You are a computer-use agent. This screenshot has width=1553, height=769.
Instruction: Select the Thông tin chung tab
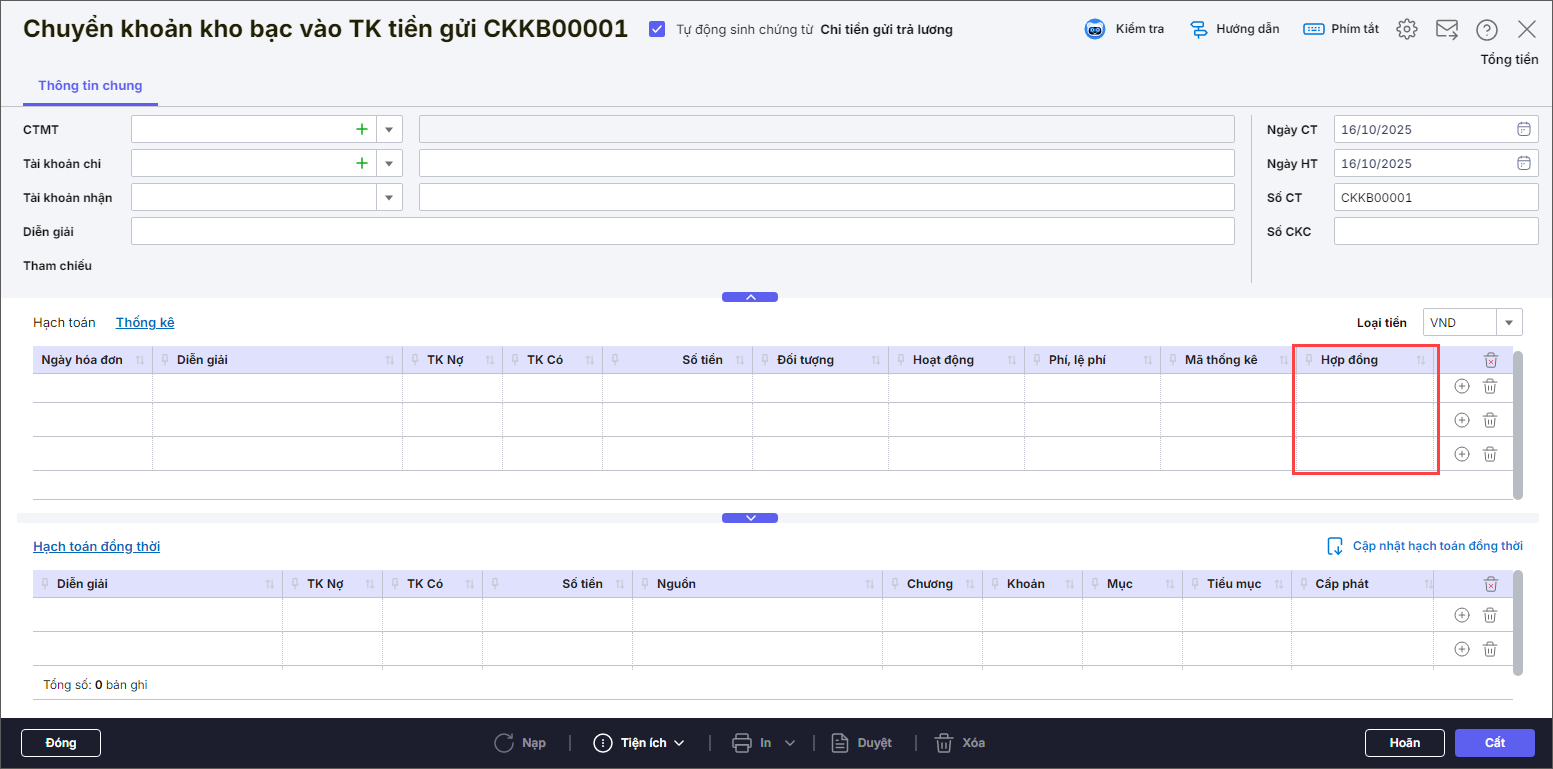[x=90, y=86]
